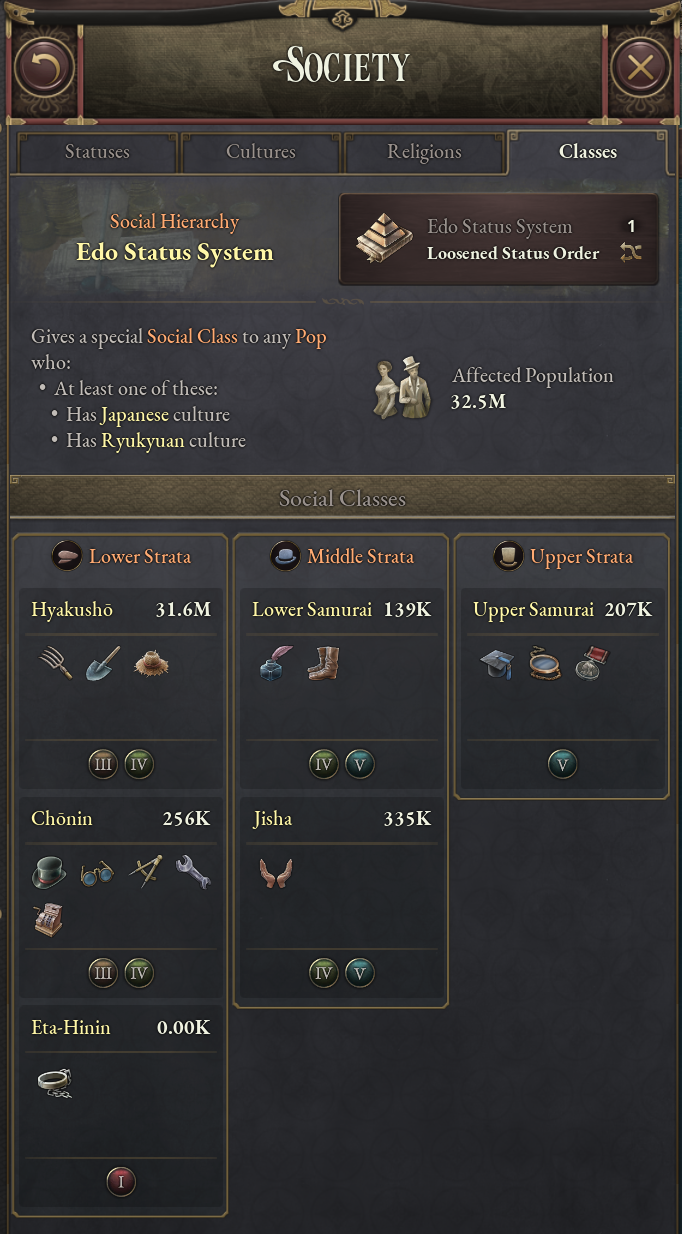
Task: Click the pyramid law icon
Action: 383,238
